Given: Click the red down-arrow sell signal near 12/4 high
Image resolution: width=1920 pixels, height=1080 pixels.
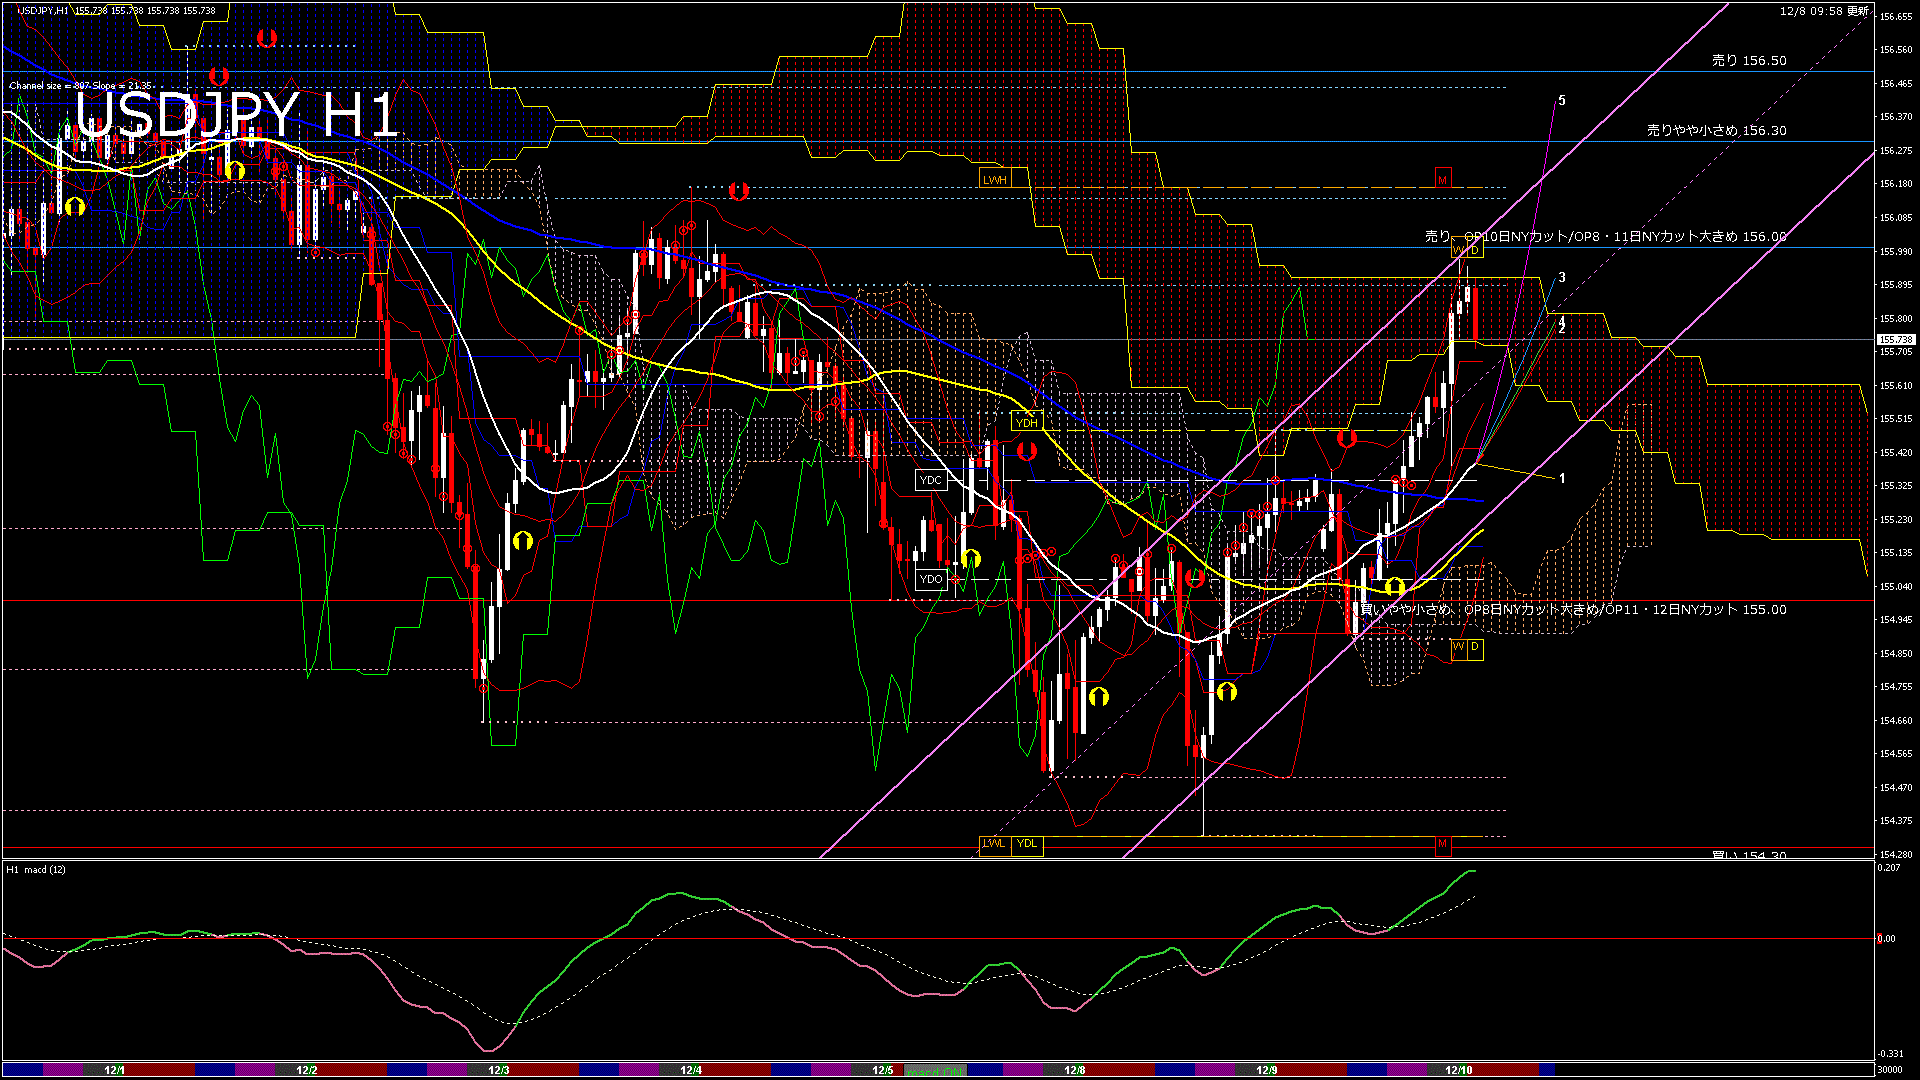Looking at the screenshot, I should [x=739, y=190].
